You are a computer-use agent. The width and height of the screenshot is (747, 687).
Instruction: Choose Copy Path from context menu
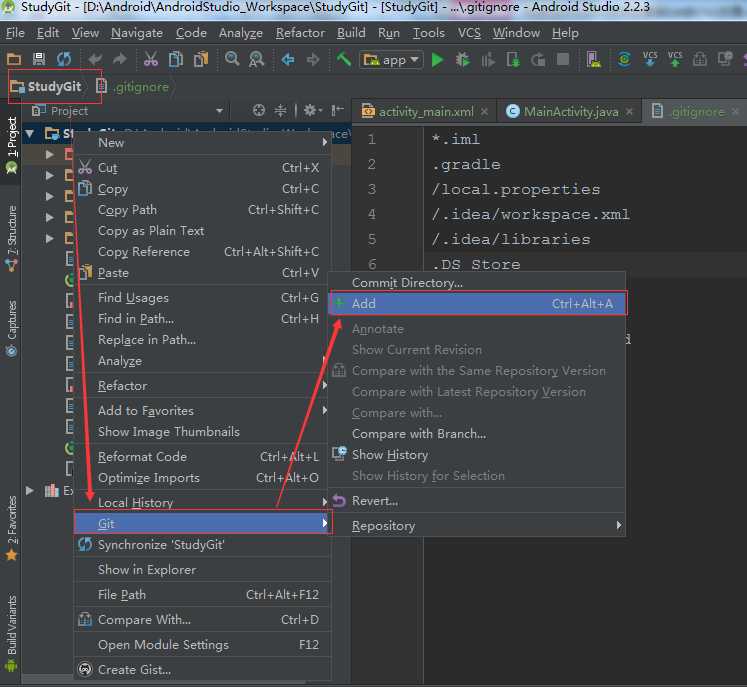coord(202,210)
